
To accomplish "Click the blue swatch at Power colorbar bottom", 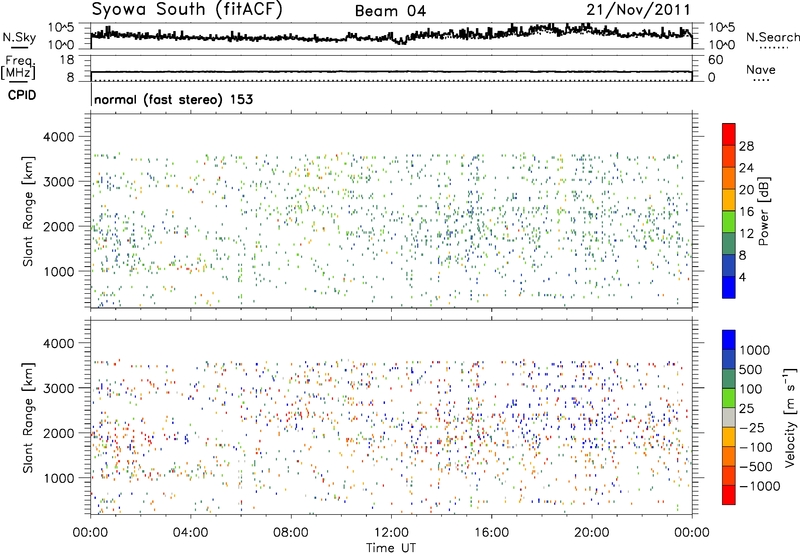I will (729, 287).
